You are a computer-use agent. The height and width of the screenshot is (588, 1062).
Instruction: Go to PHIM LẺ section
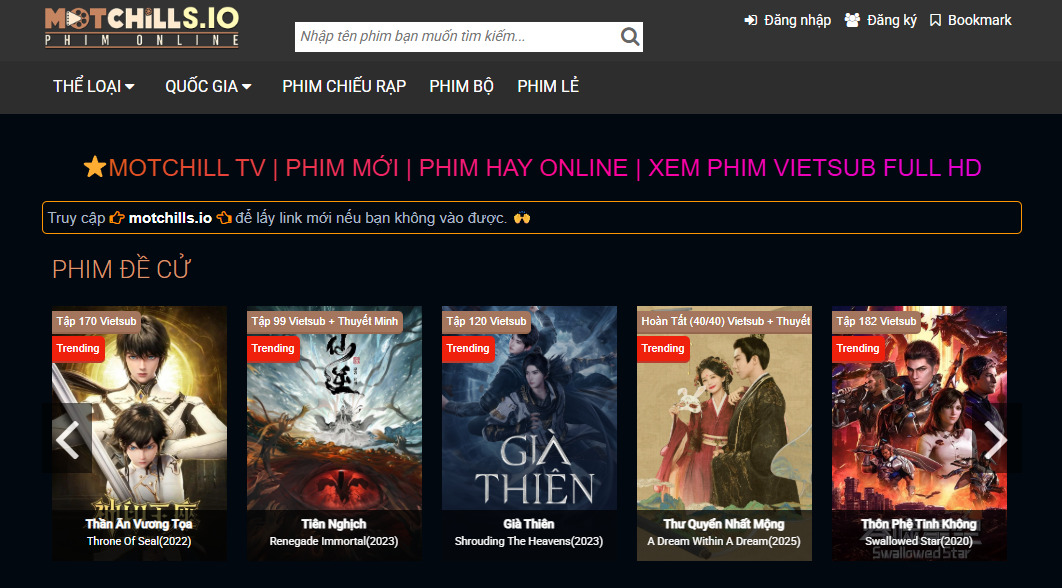(548, 87)
